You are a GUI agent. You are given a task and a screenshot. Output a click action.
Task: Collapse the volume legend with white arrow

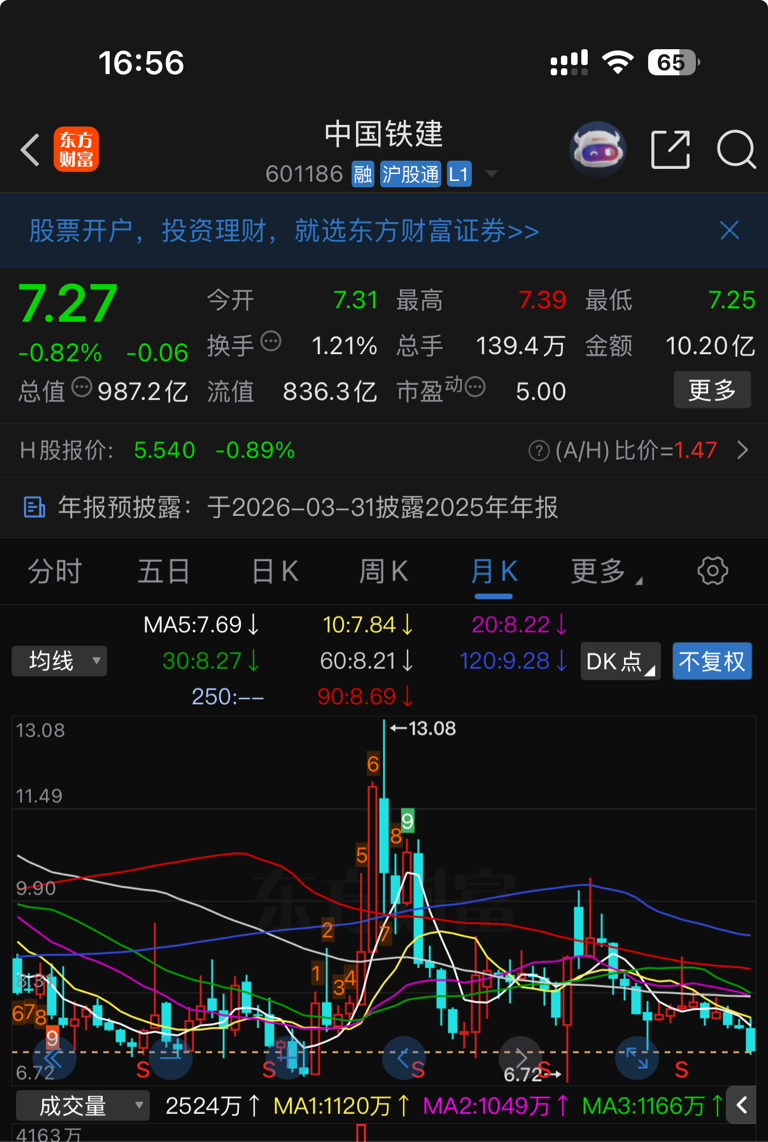[742, 1106]
